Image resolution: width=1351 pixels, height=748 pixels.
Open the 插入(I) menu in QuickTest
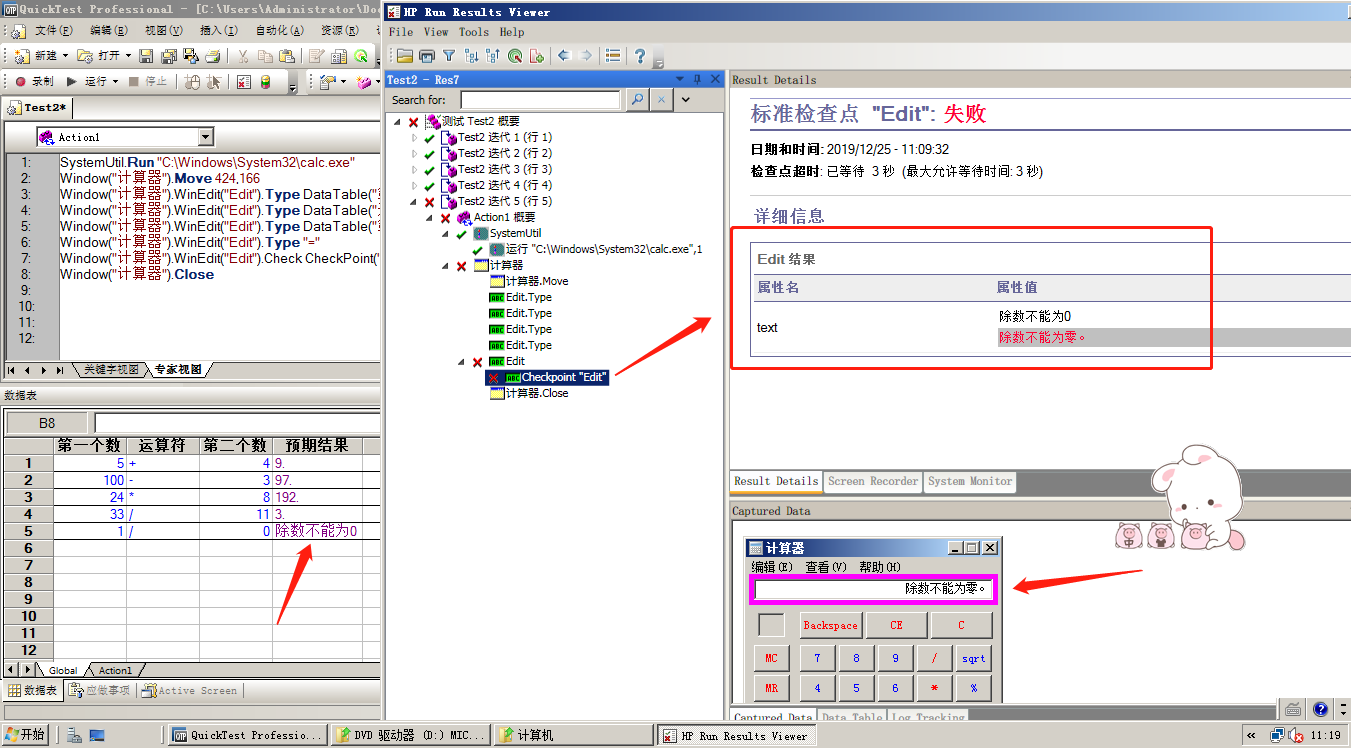(x=218, y=31)
